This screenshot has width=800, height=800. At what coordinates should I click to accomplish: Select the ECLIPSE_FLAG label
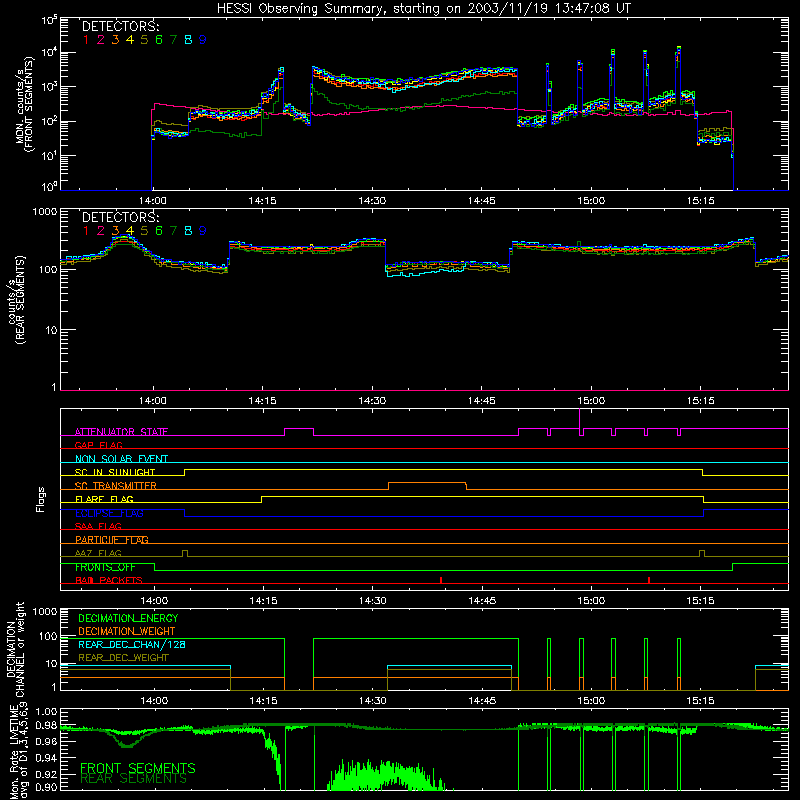(x=109, y=513)
